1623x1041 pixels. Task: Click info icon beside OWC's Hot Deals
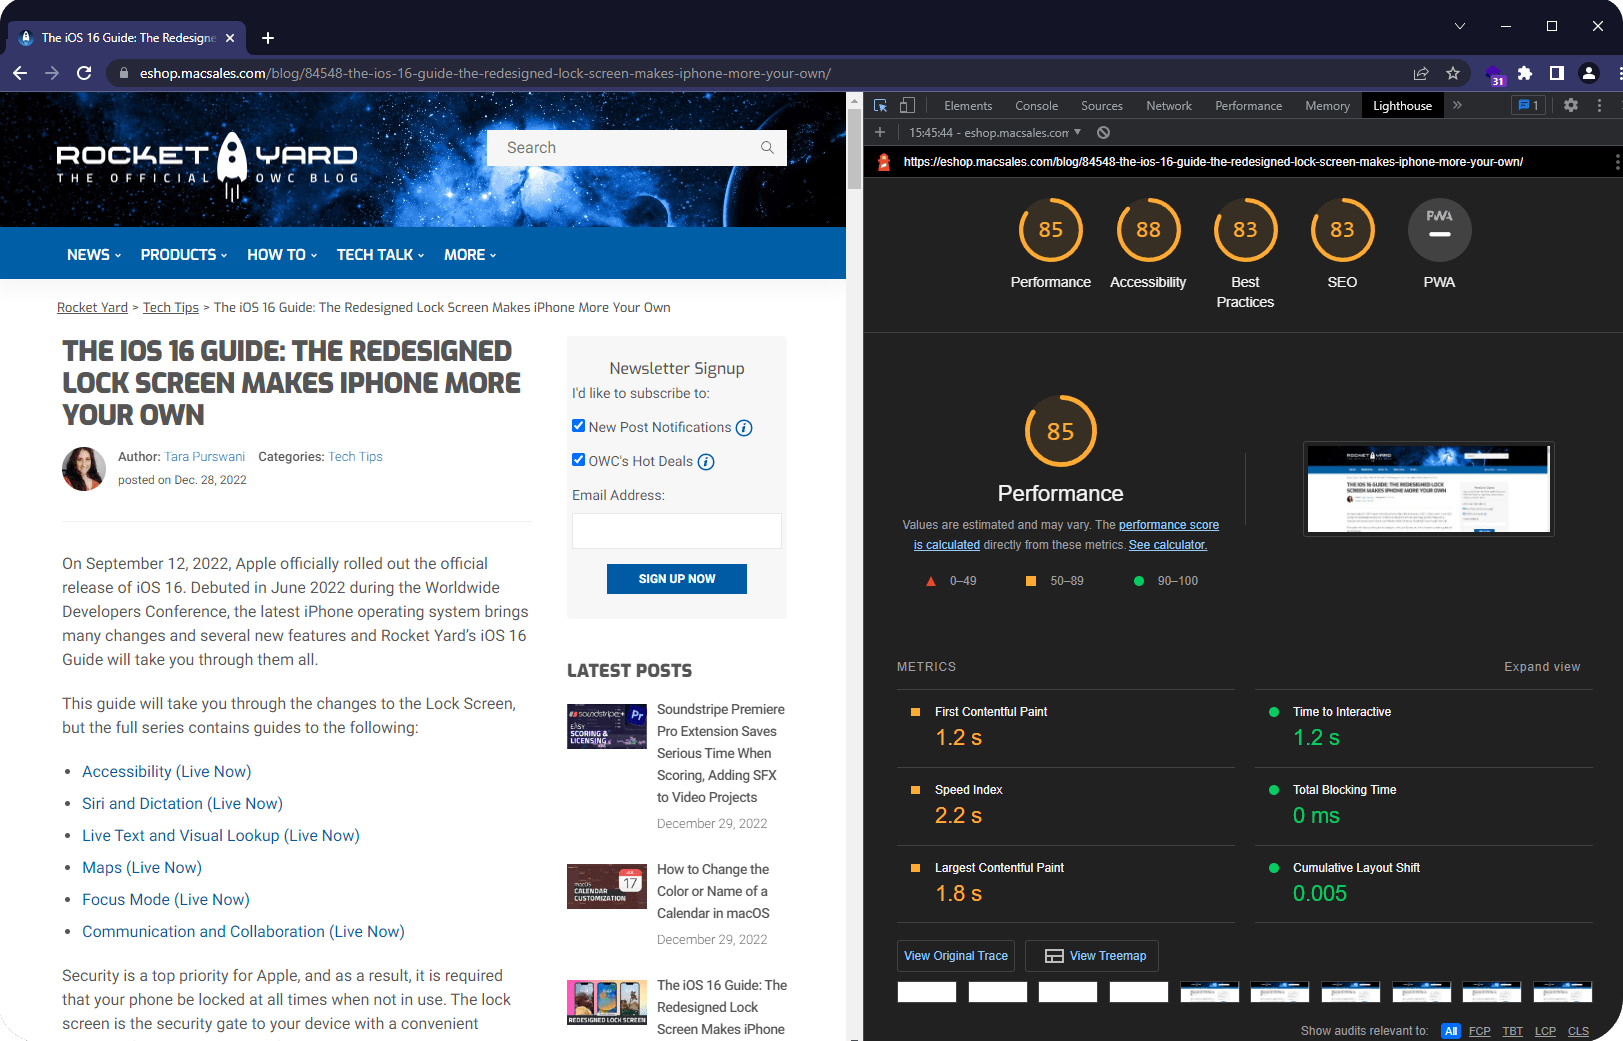point(706,462)
